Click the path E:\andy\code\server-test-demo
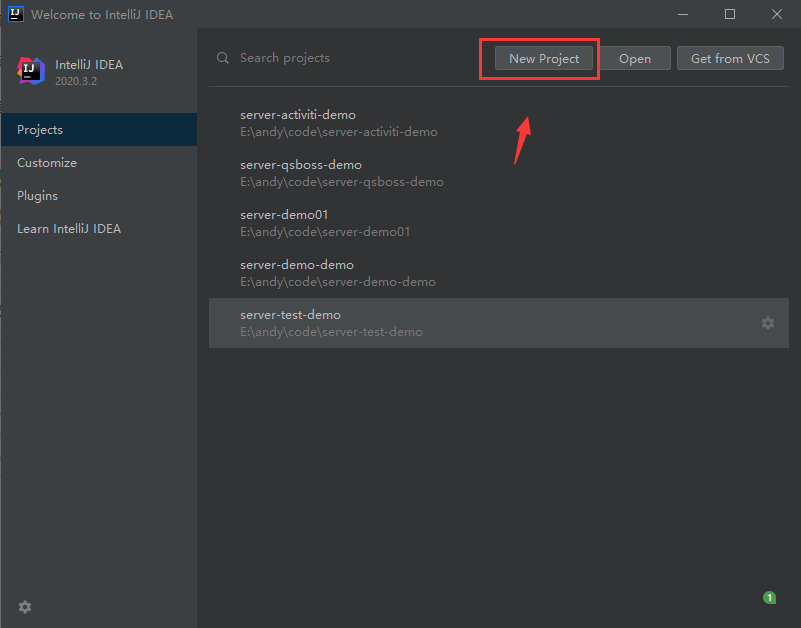The image size is (801, 628). coord(331,332)
